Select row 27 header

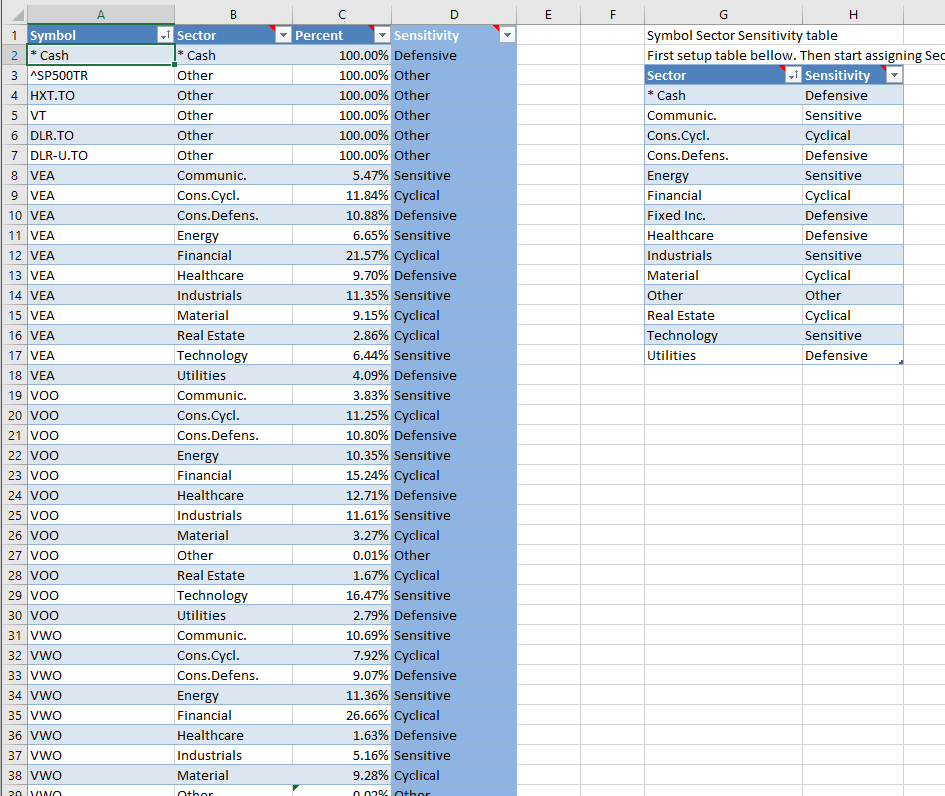tap(14, 555)
